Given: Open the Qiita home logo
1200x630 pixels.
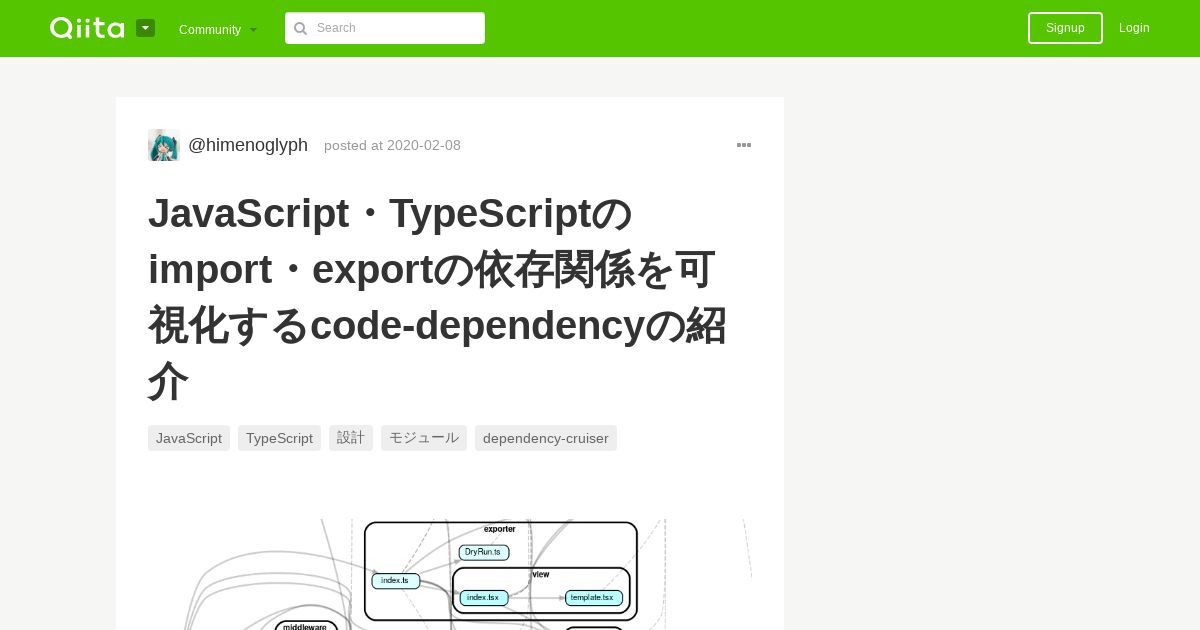Looking at the screenshot, I should 87,28.
